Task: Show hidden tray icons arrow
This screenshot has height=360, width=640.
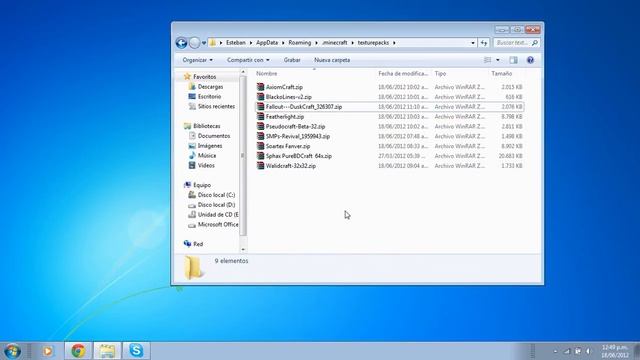Action: [556, 351]
